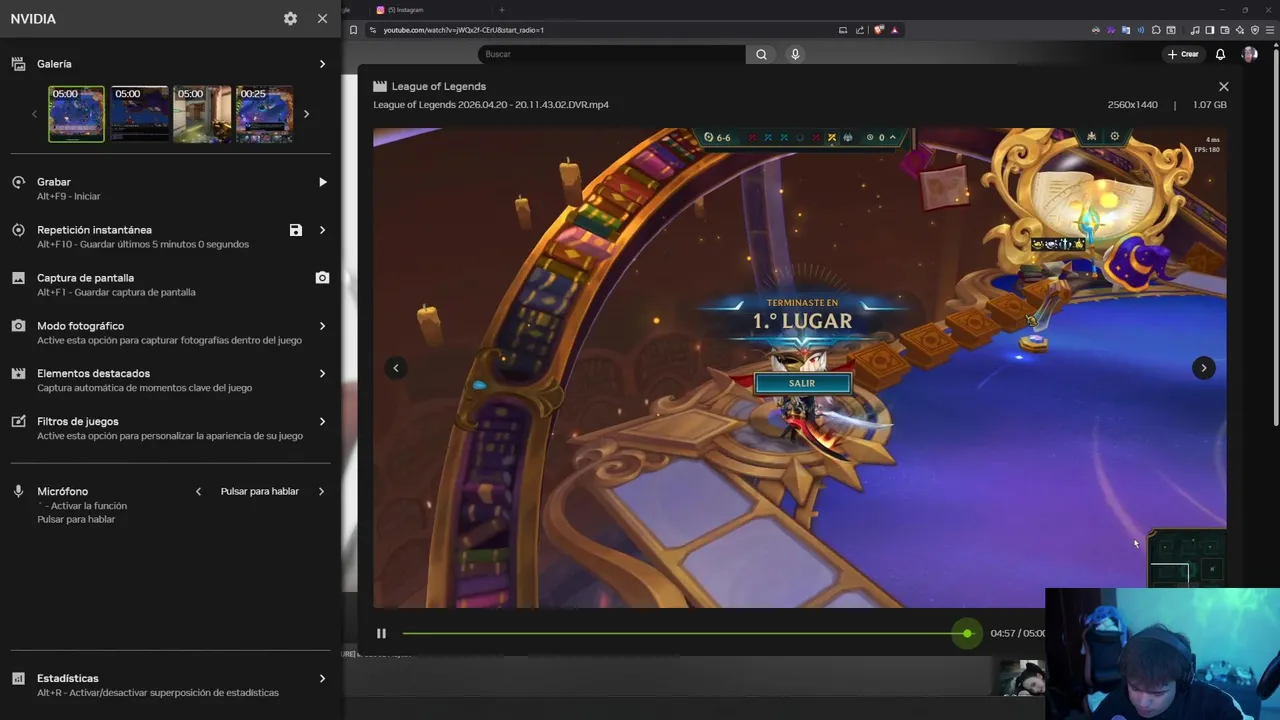Take a screenshot with the camera icon
The height and width of the screenshot is (720, 1280).
click(322, 278)
